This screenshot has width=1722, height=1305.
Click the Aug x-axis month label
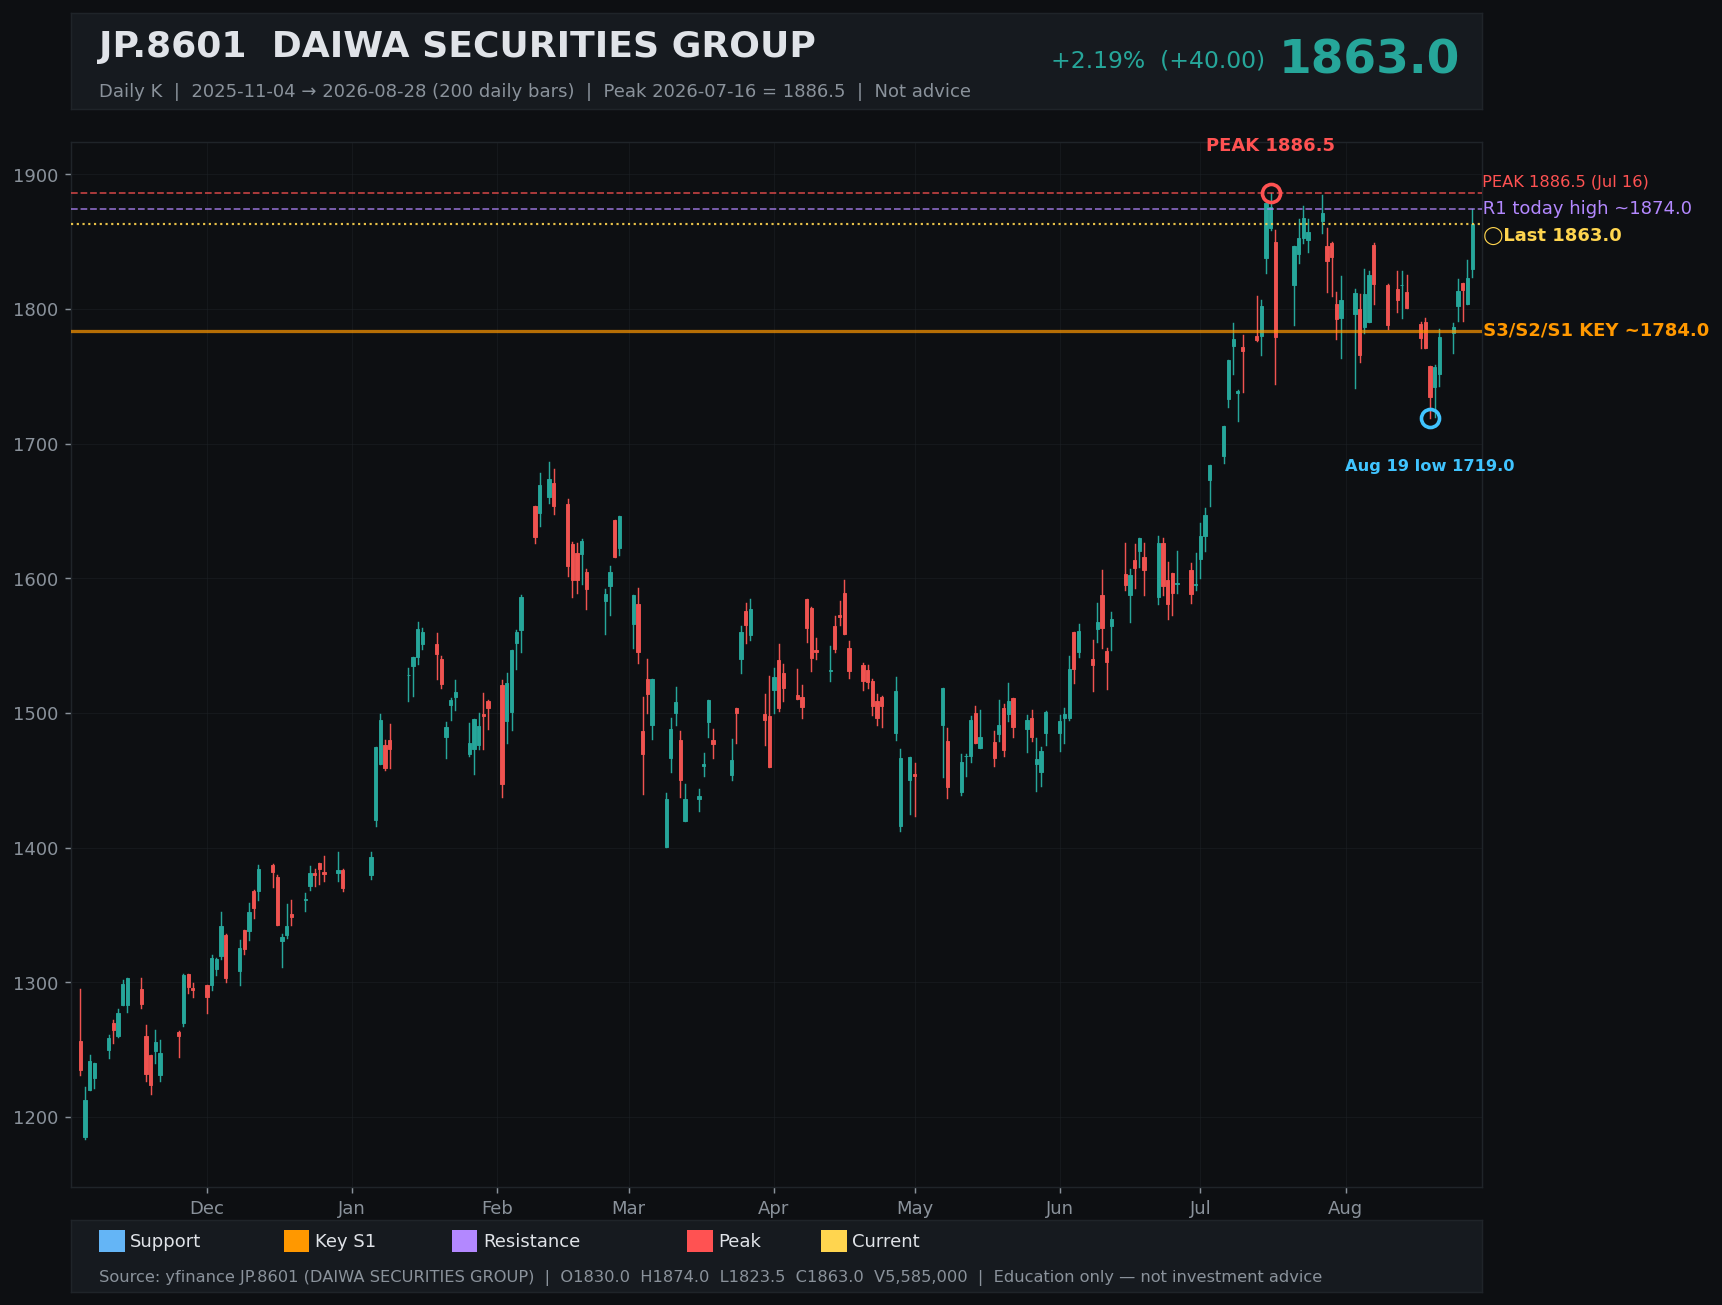[1345, 1208]
